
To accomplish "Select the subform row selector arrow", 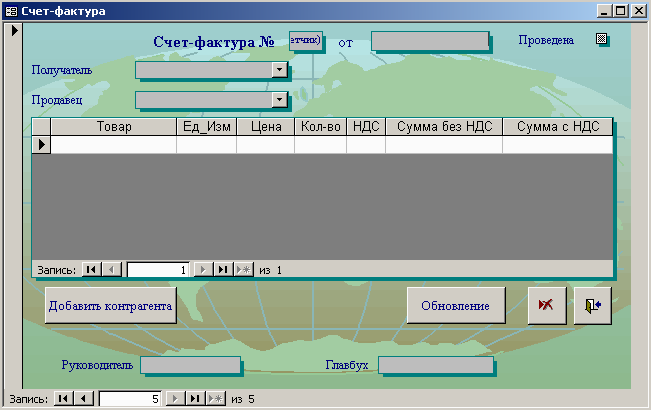I will coord(42,144).
